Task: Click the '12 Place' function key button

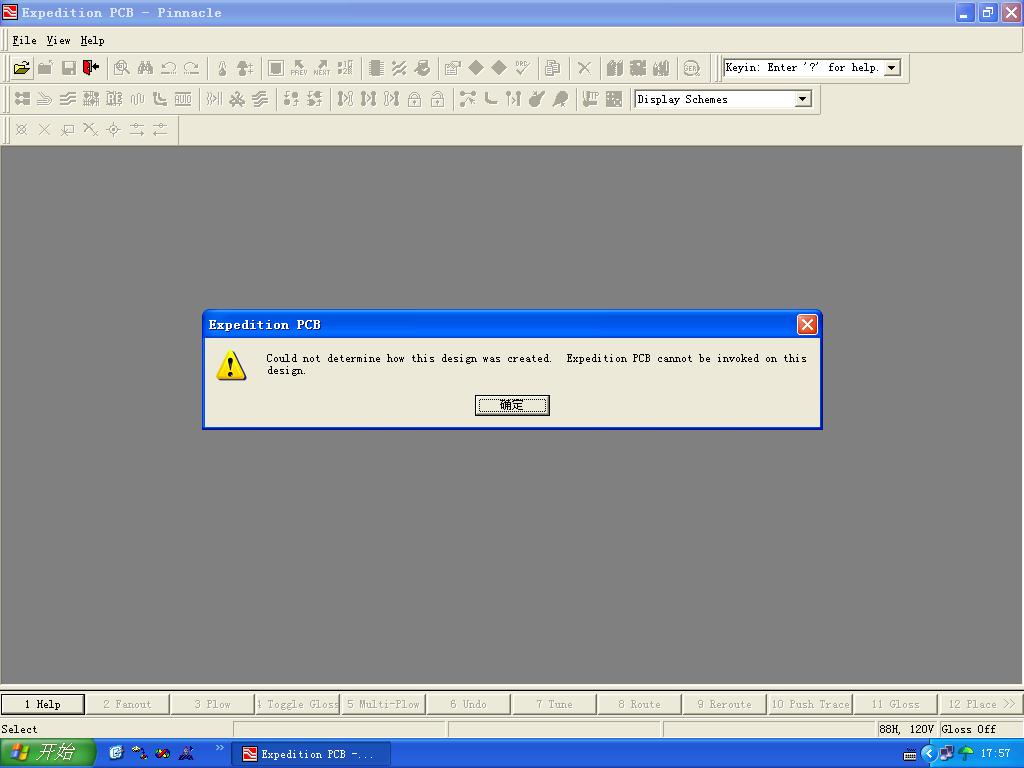Action: pos(980,704)
